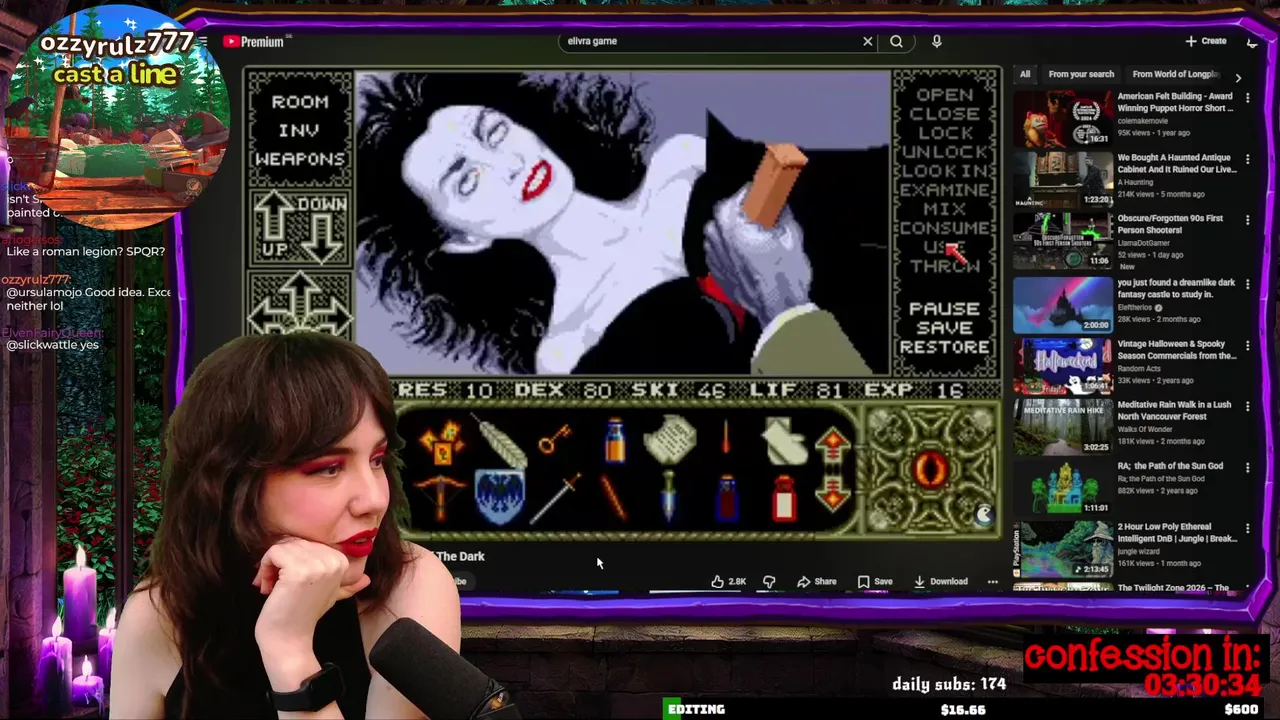Select the 'From World of Longplays' chip
Image resolution: width=1280 pixels, height=720 pixels.
point(1176,74)
